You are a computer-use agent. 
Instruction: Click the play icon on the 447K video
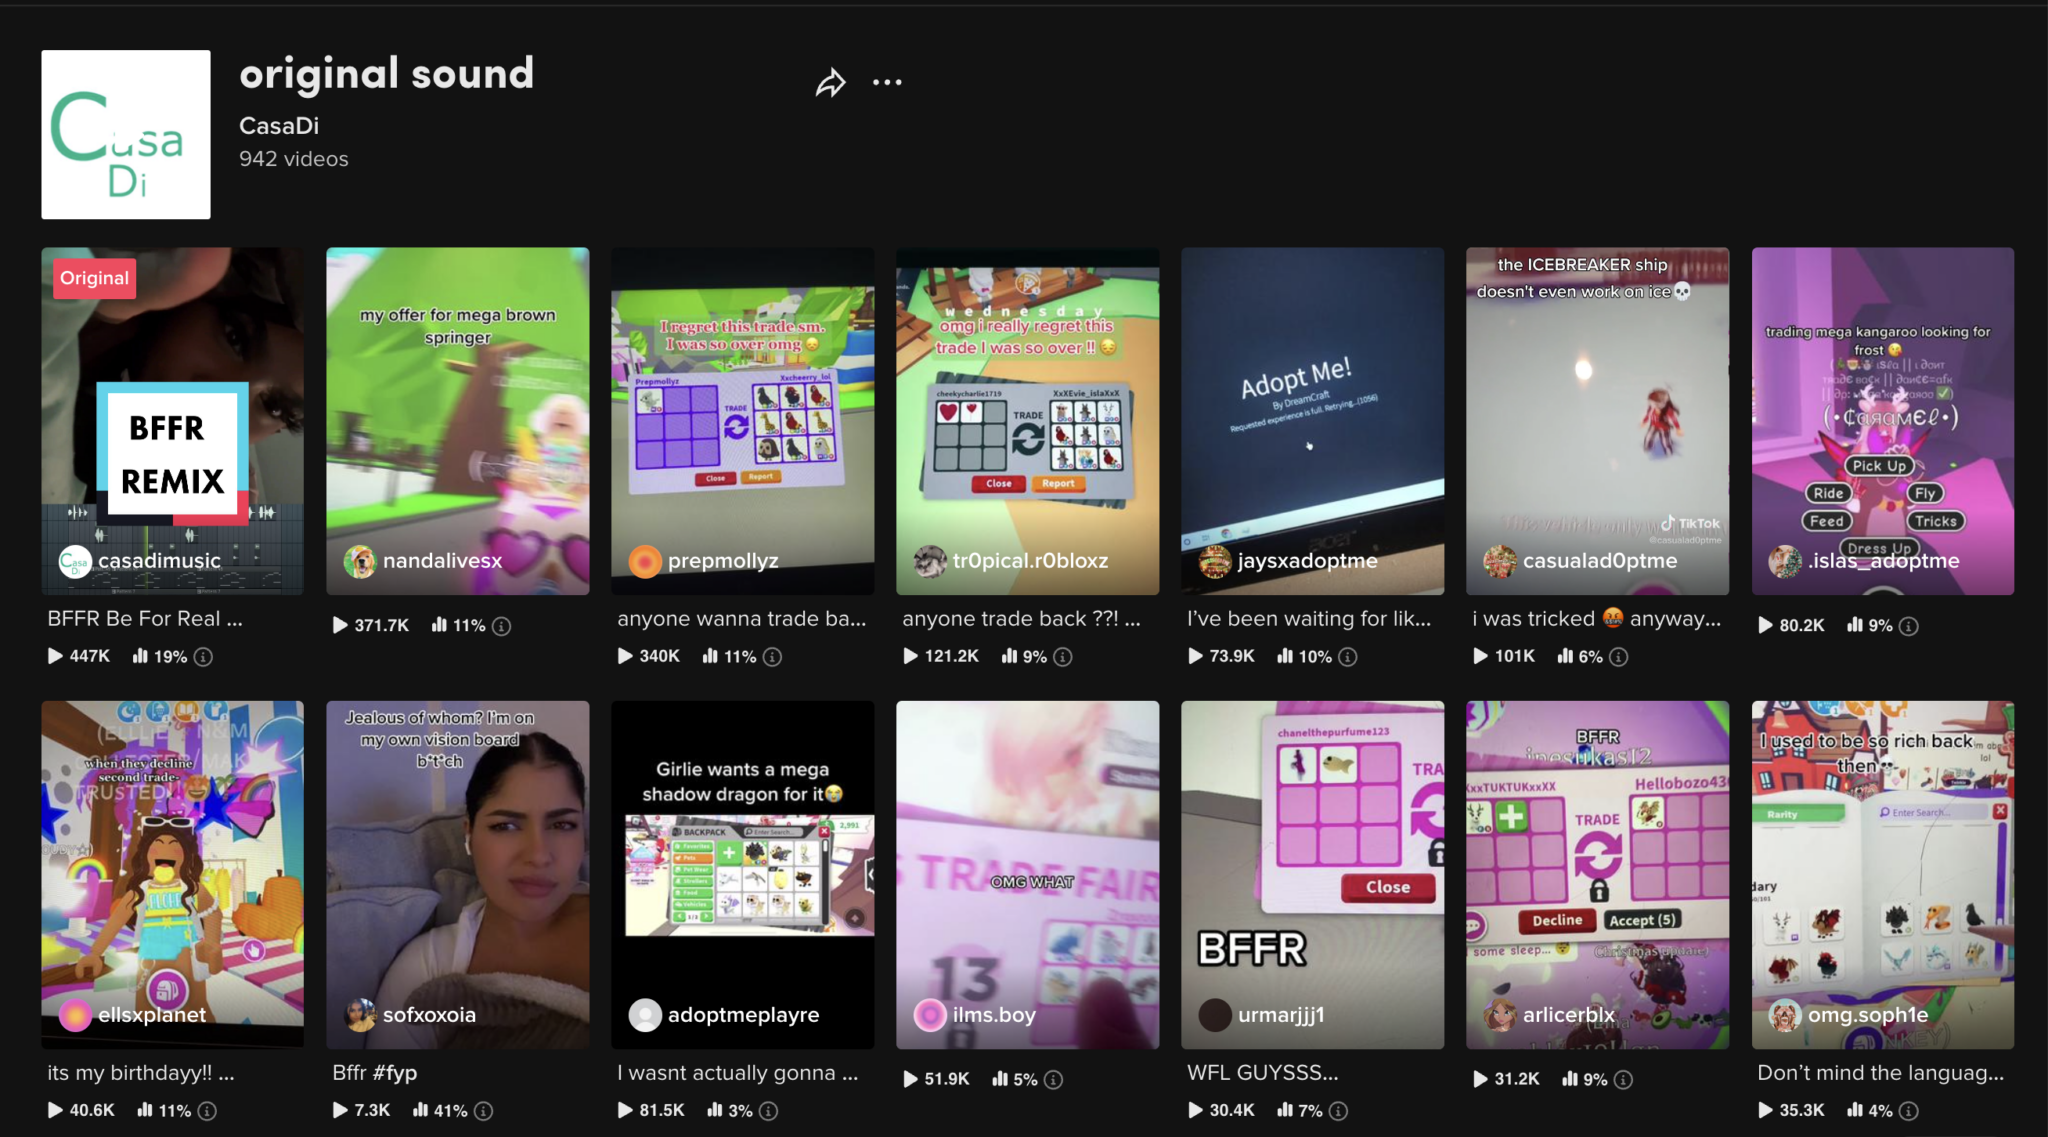click(54, 656)
